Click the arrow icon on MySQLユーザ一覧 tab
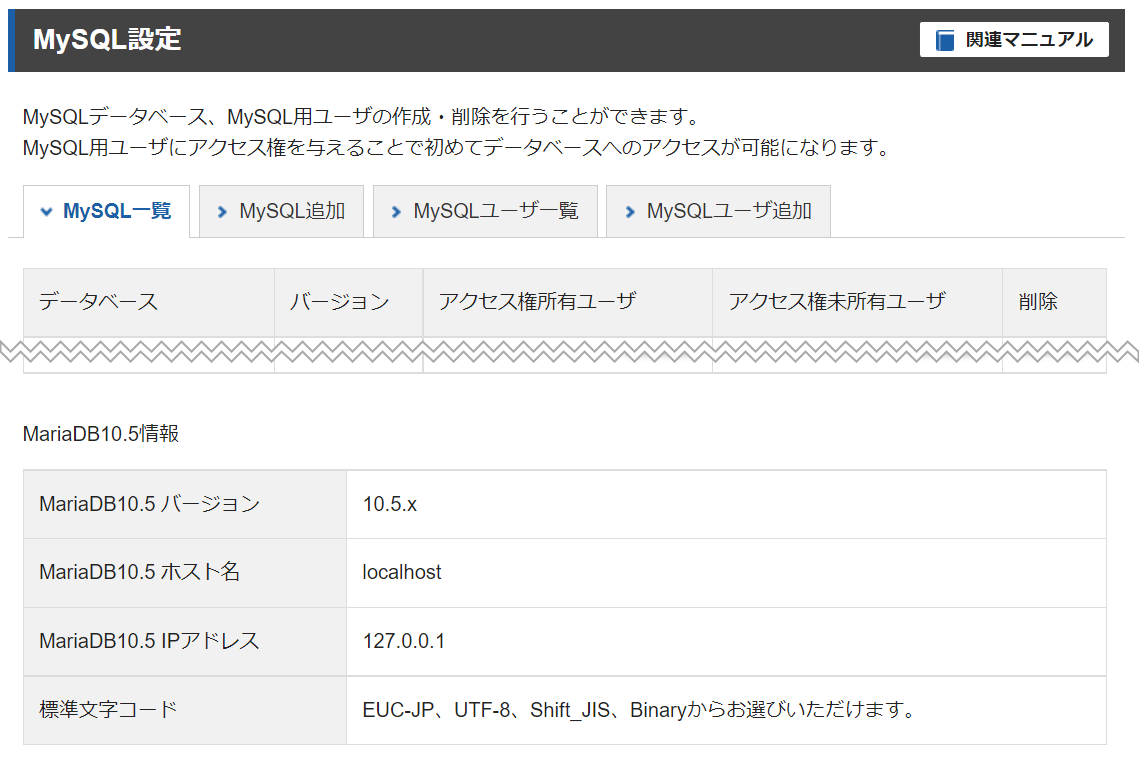Viewport: 1139px width, 766px height. pyautogui.click(x=396, y=212)
